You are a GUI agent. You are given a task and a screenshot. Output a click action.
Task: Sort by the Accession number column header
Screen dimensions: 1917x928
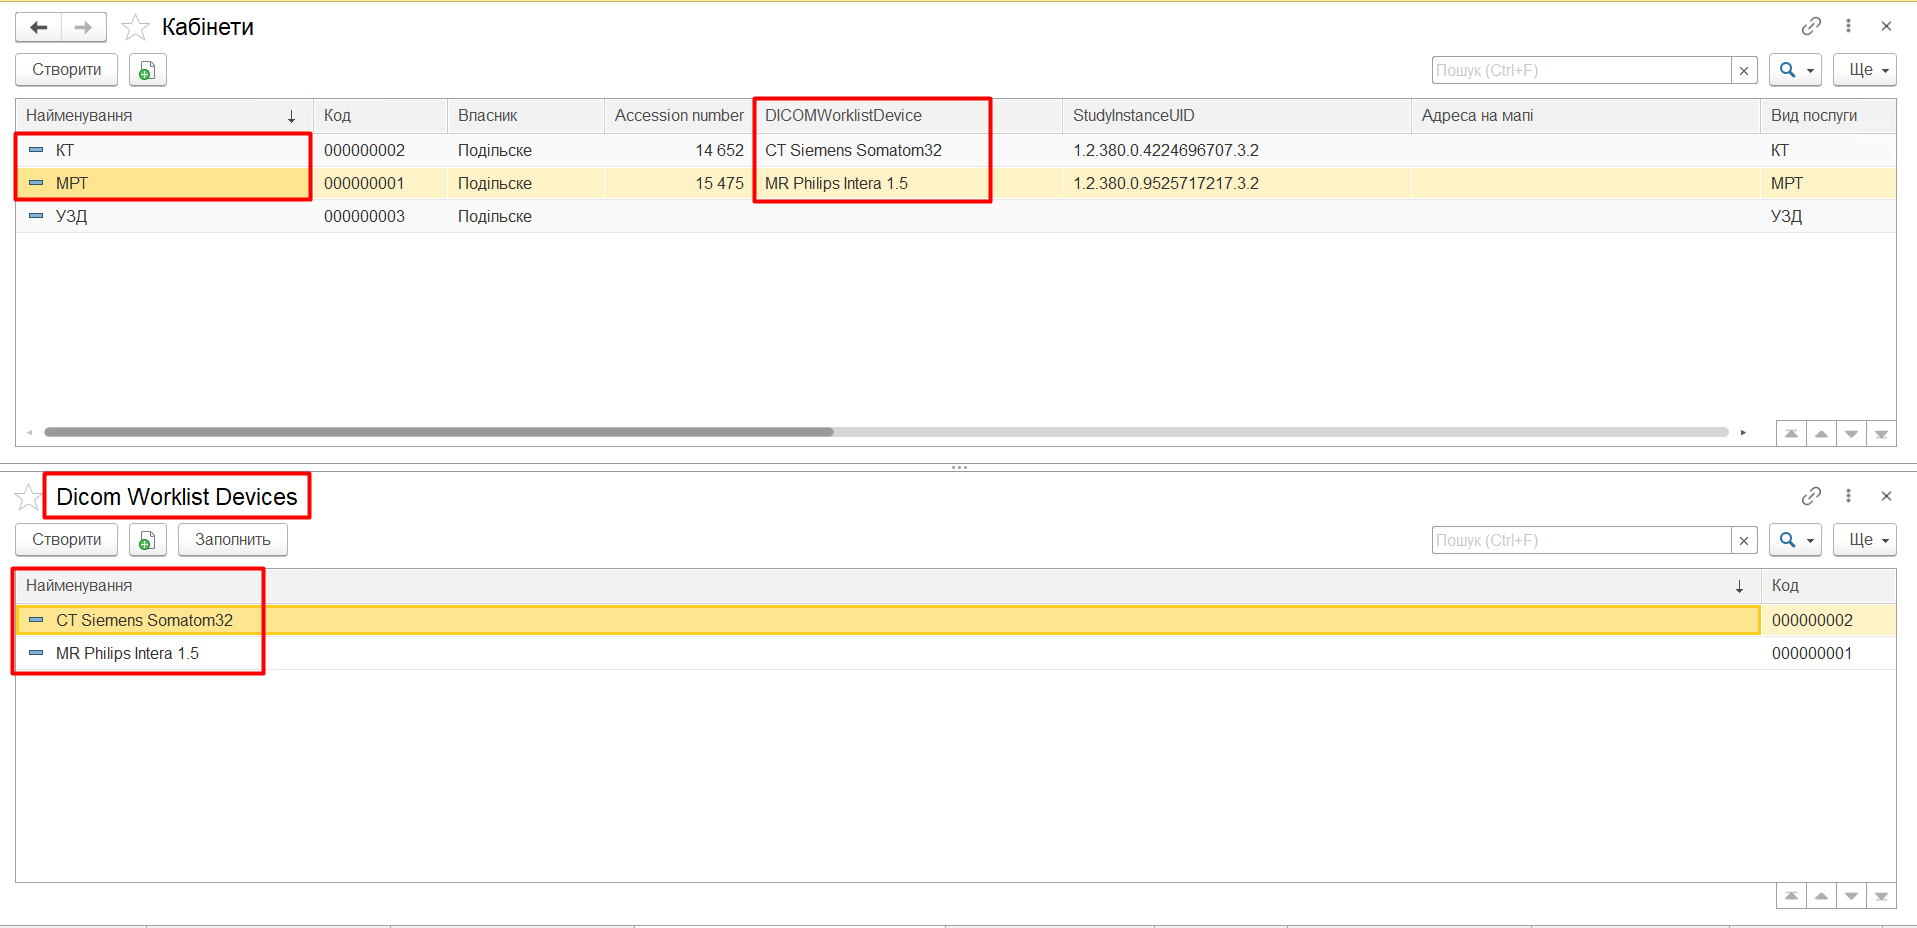coord(678,116)
